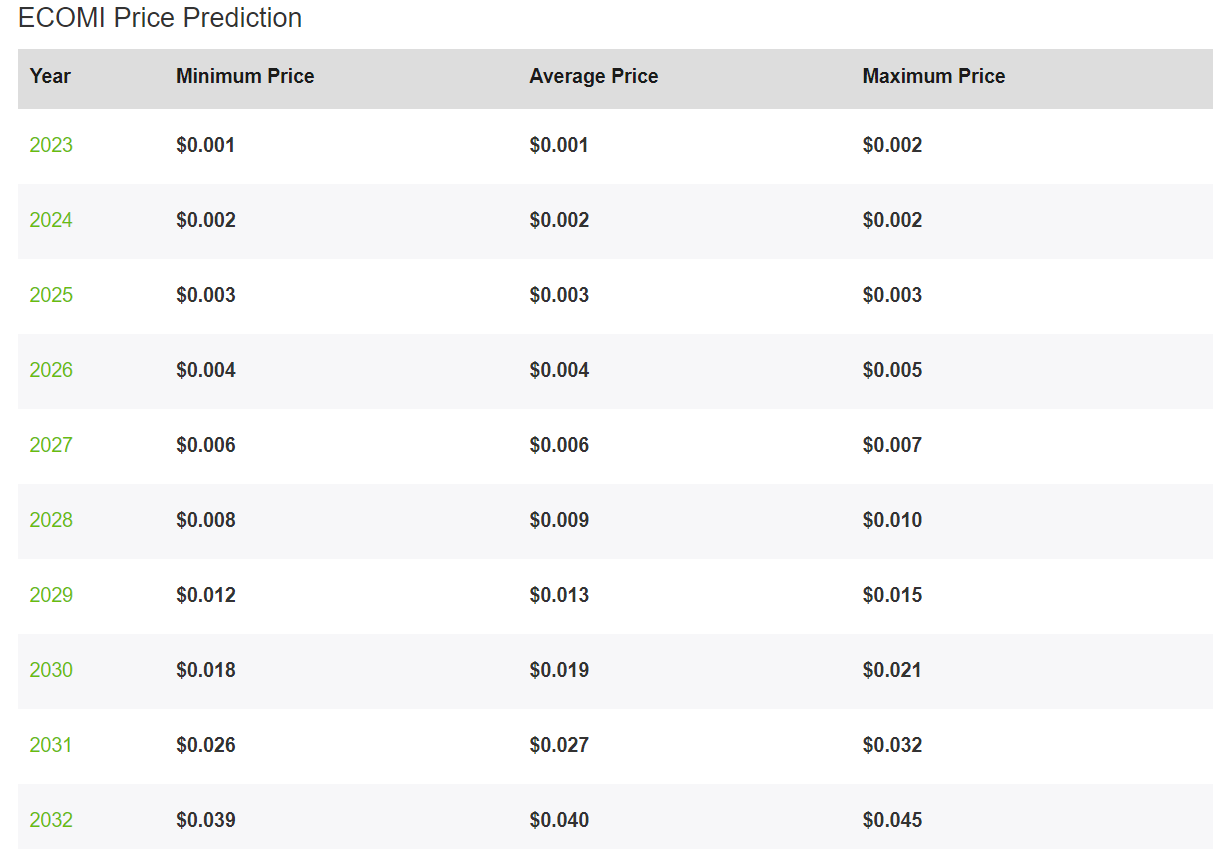The height and width of the screenshot is (849, 1222).
Task: Click the 2024 year link
Action: [51, 220]
